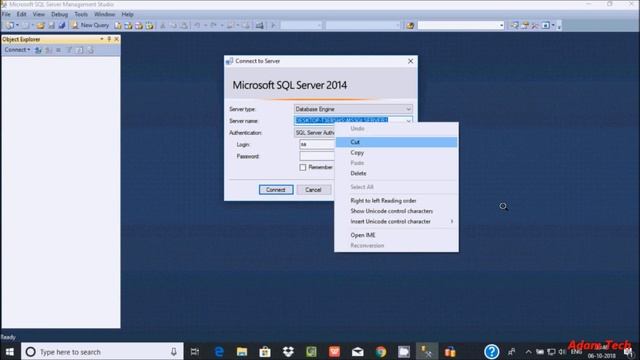
Task: Open Insert Unicode control character submenu
Action: [x=396, y=222]
